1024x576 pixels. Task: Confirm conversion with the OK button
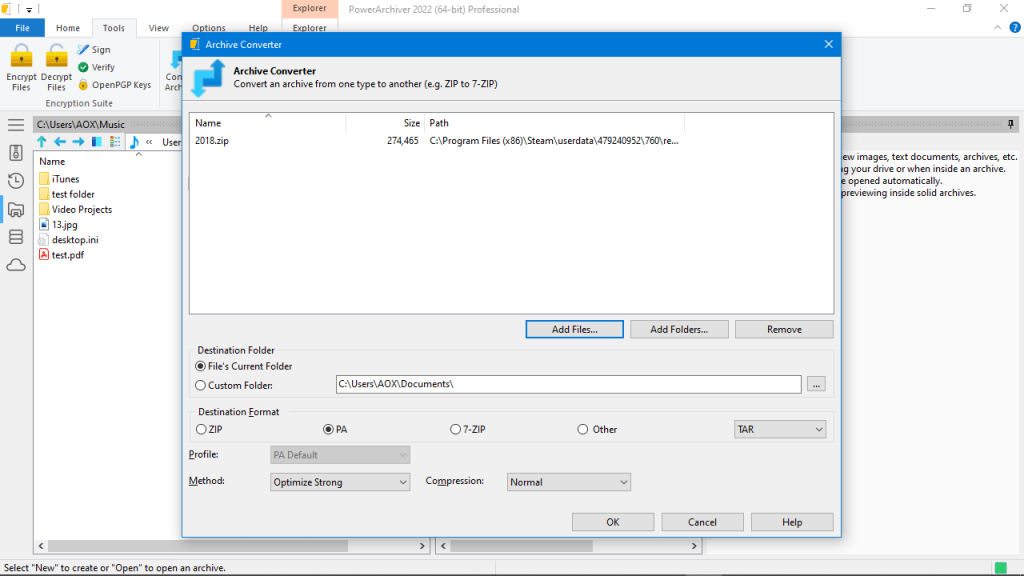pyautogui.click(x=613, y=522)
